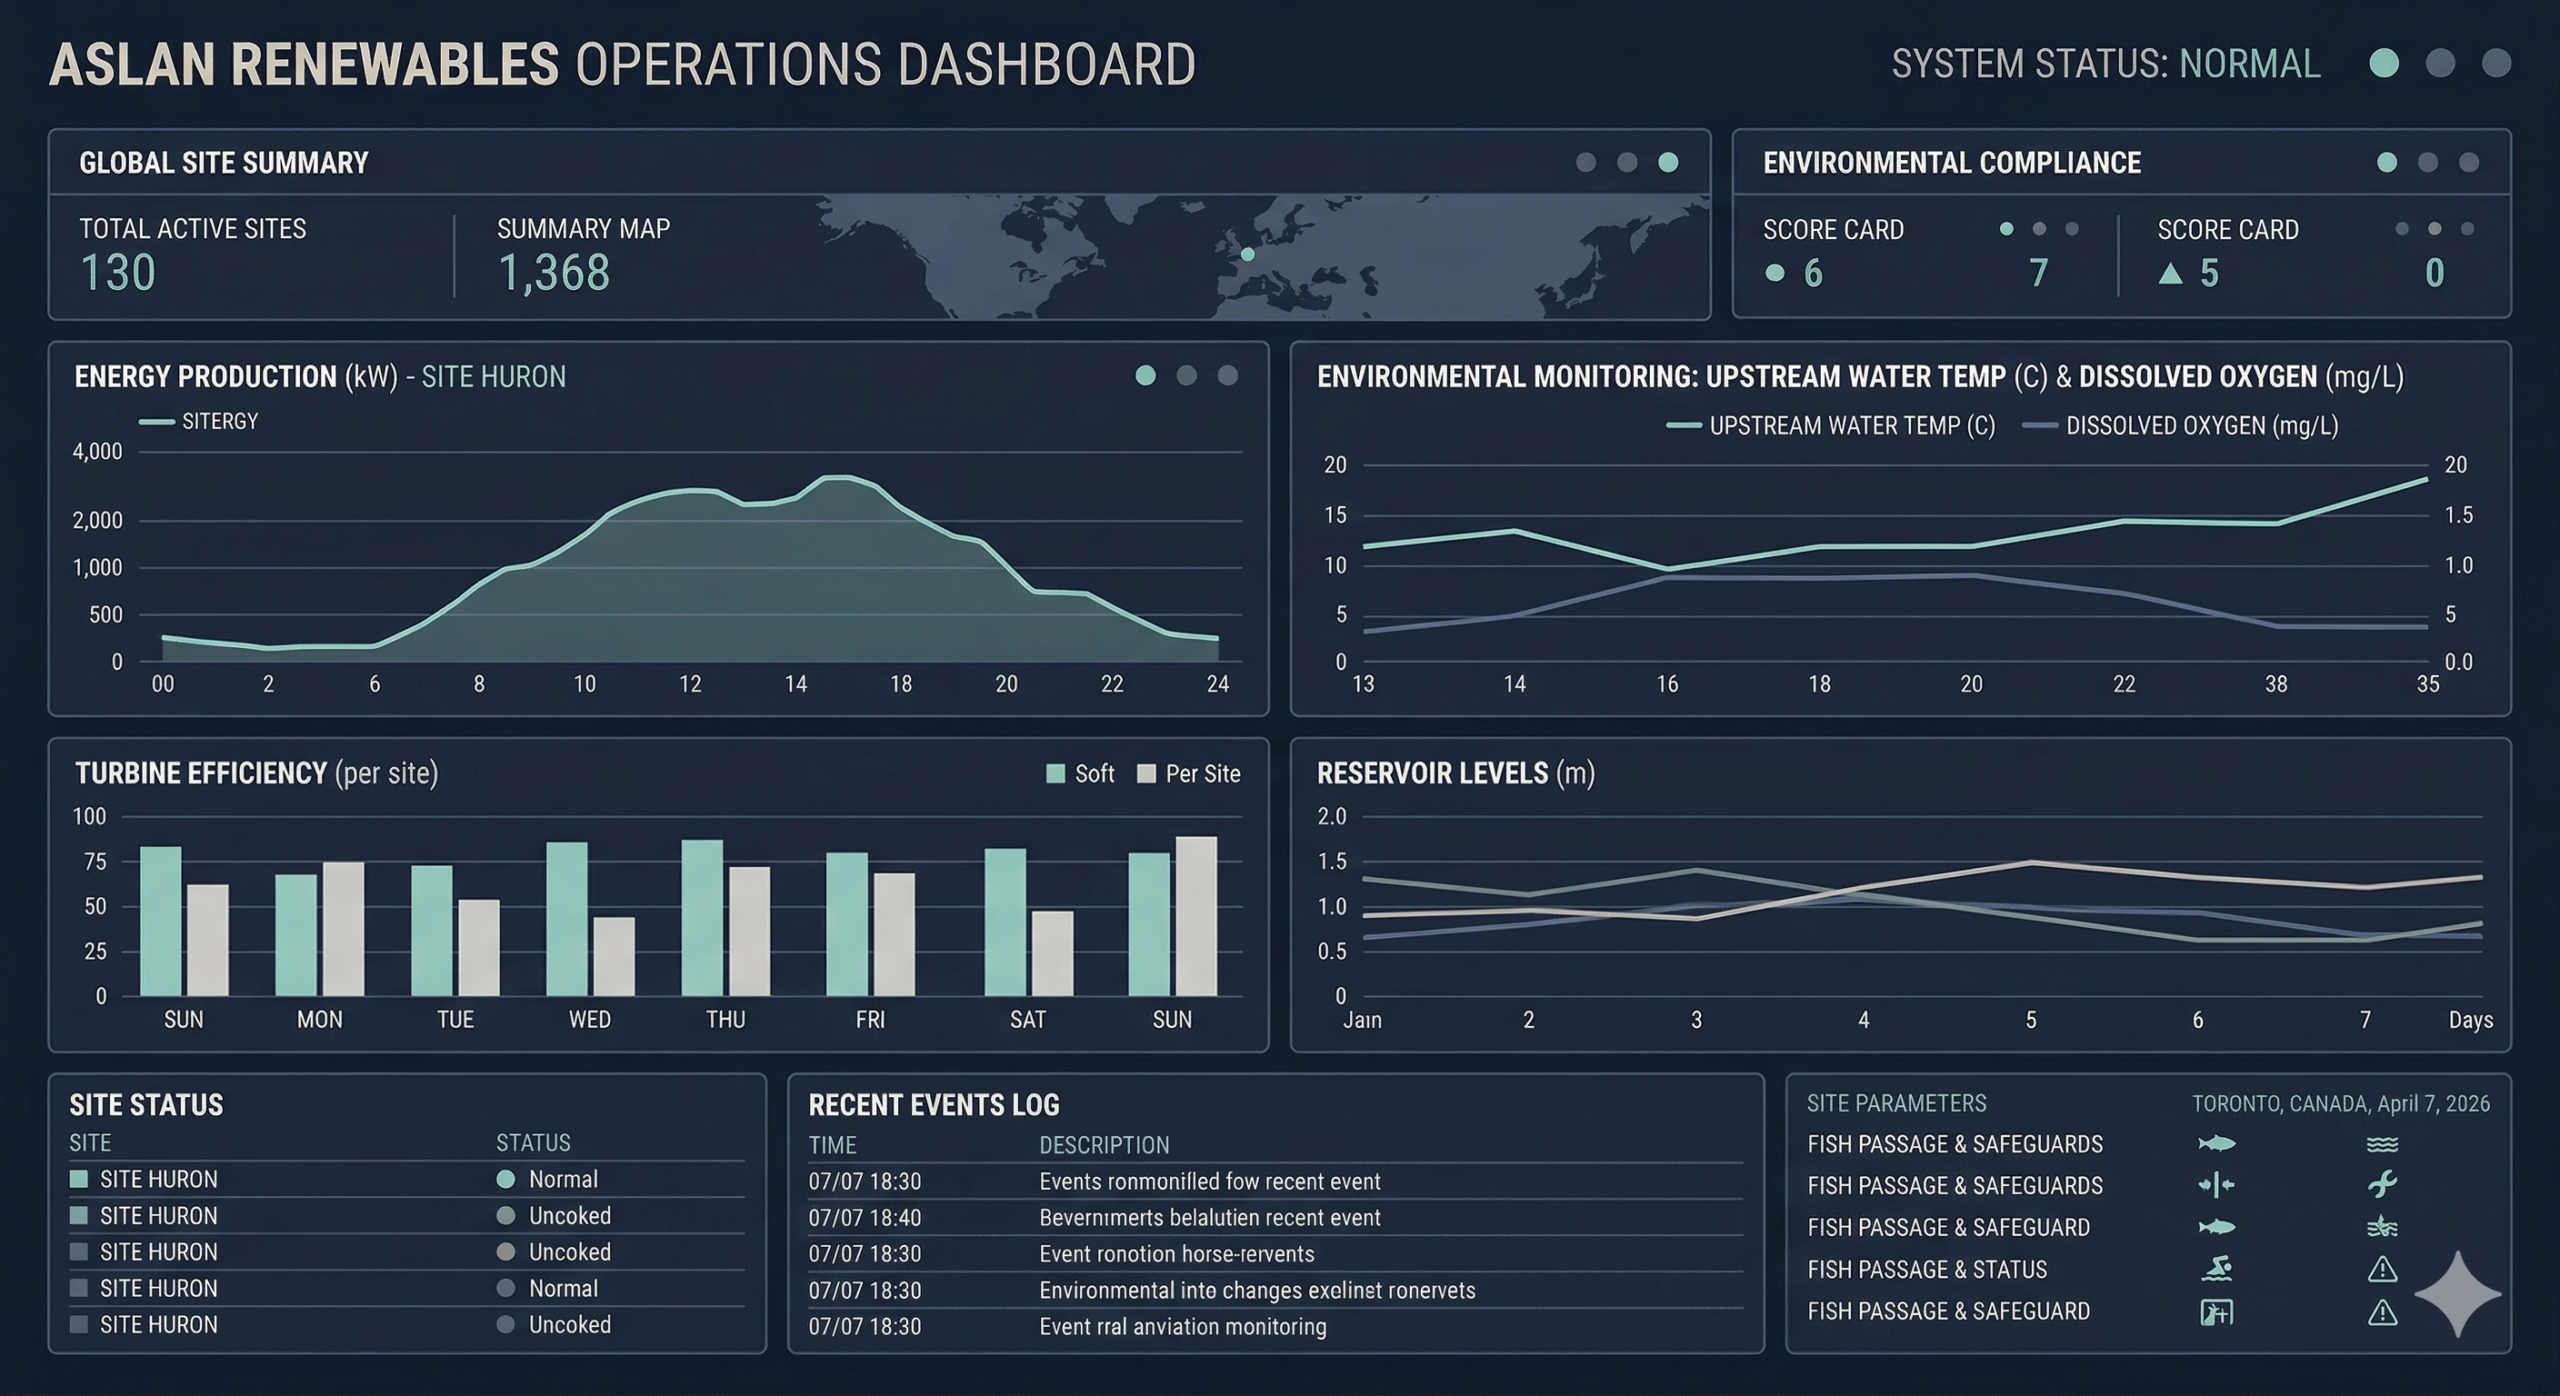Click the fish barrier icon on the second safeguards row
Image resolution: width=2560 pixels, height=1396 pixels.
coord(2217,1185)
